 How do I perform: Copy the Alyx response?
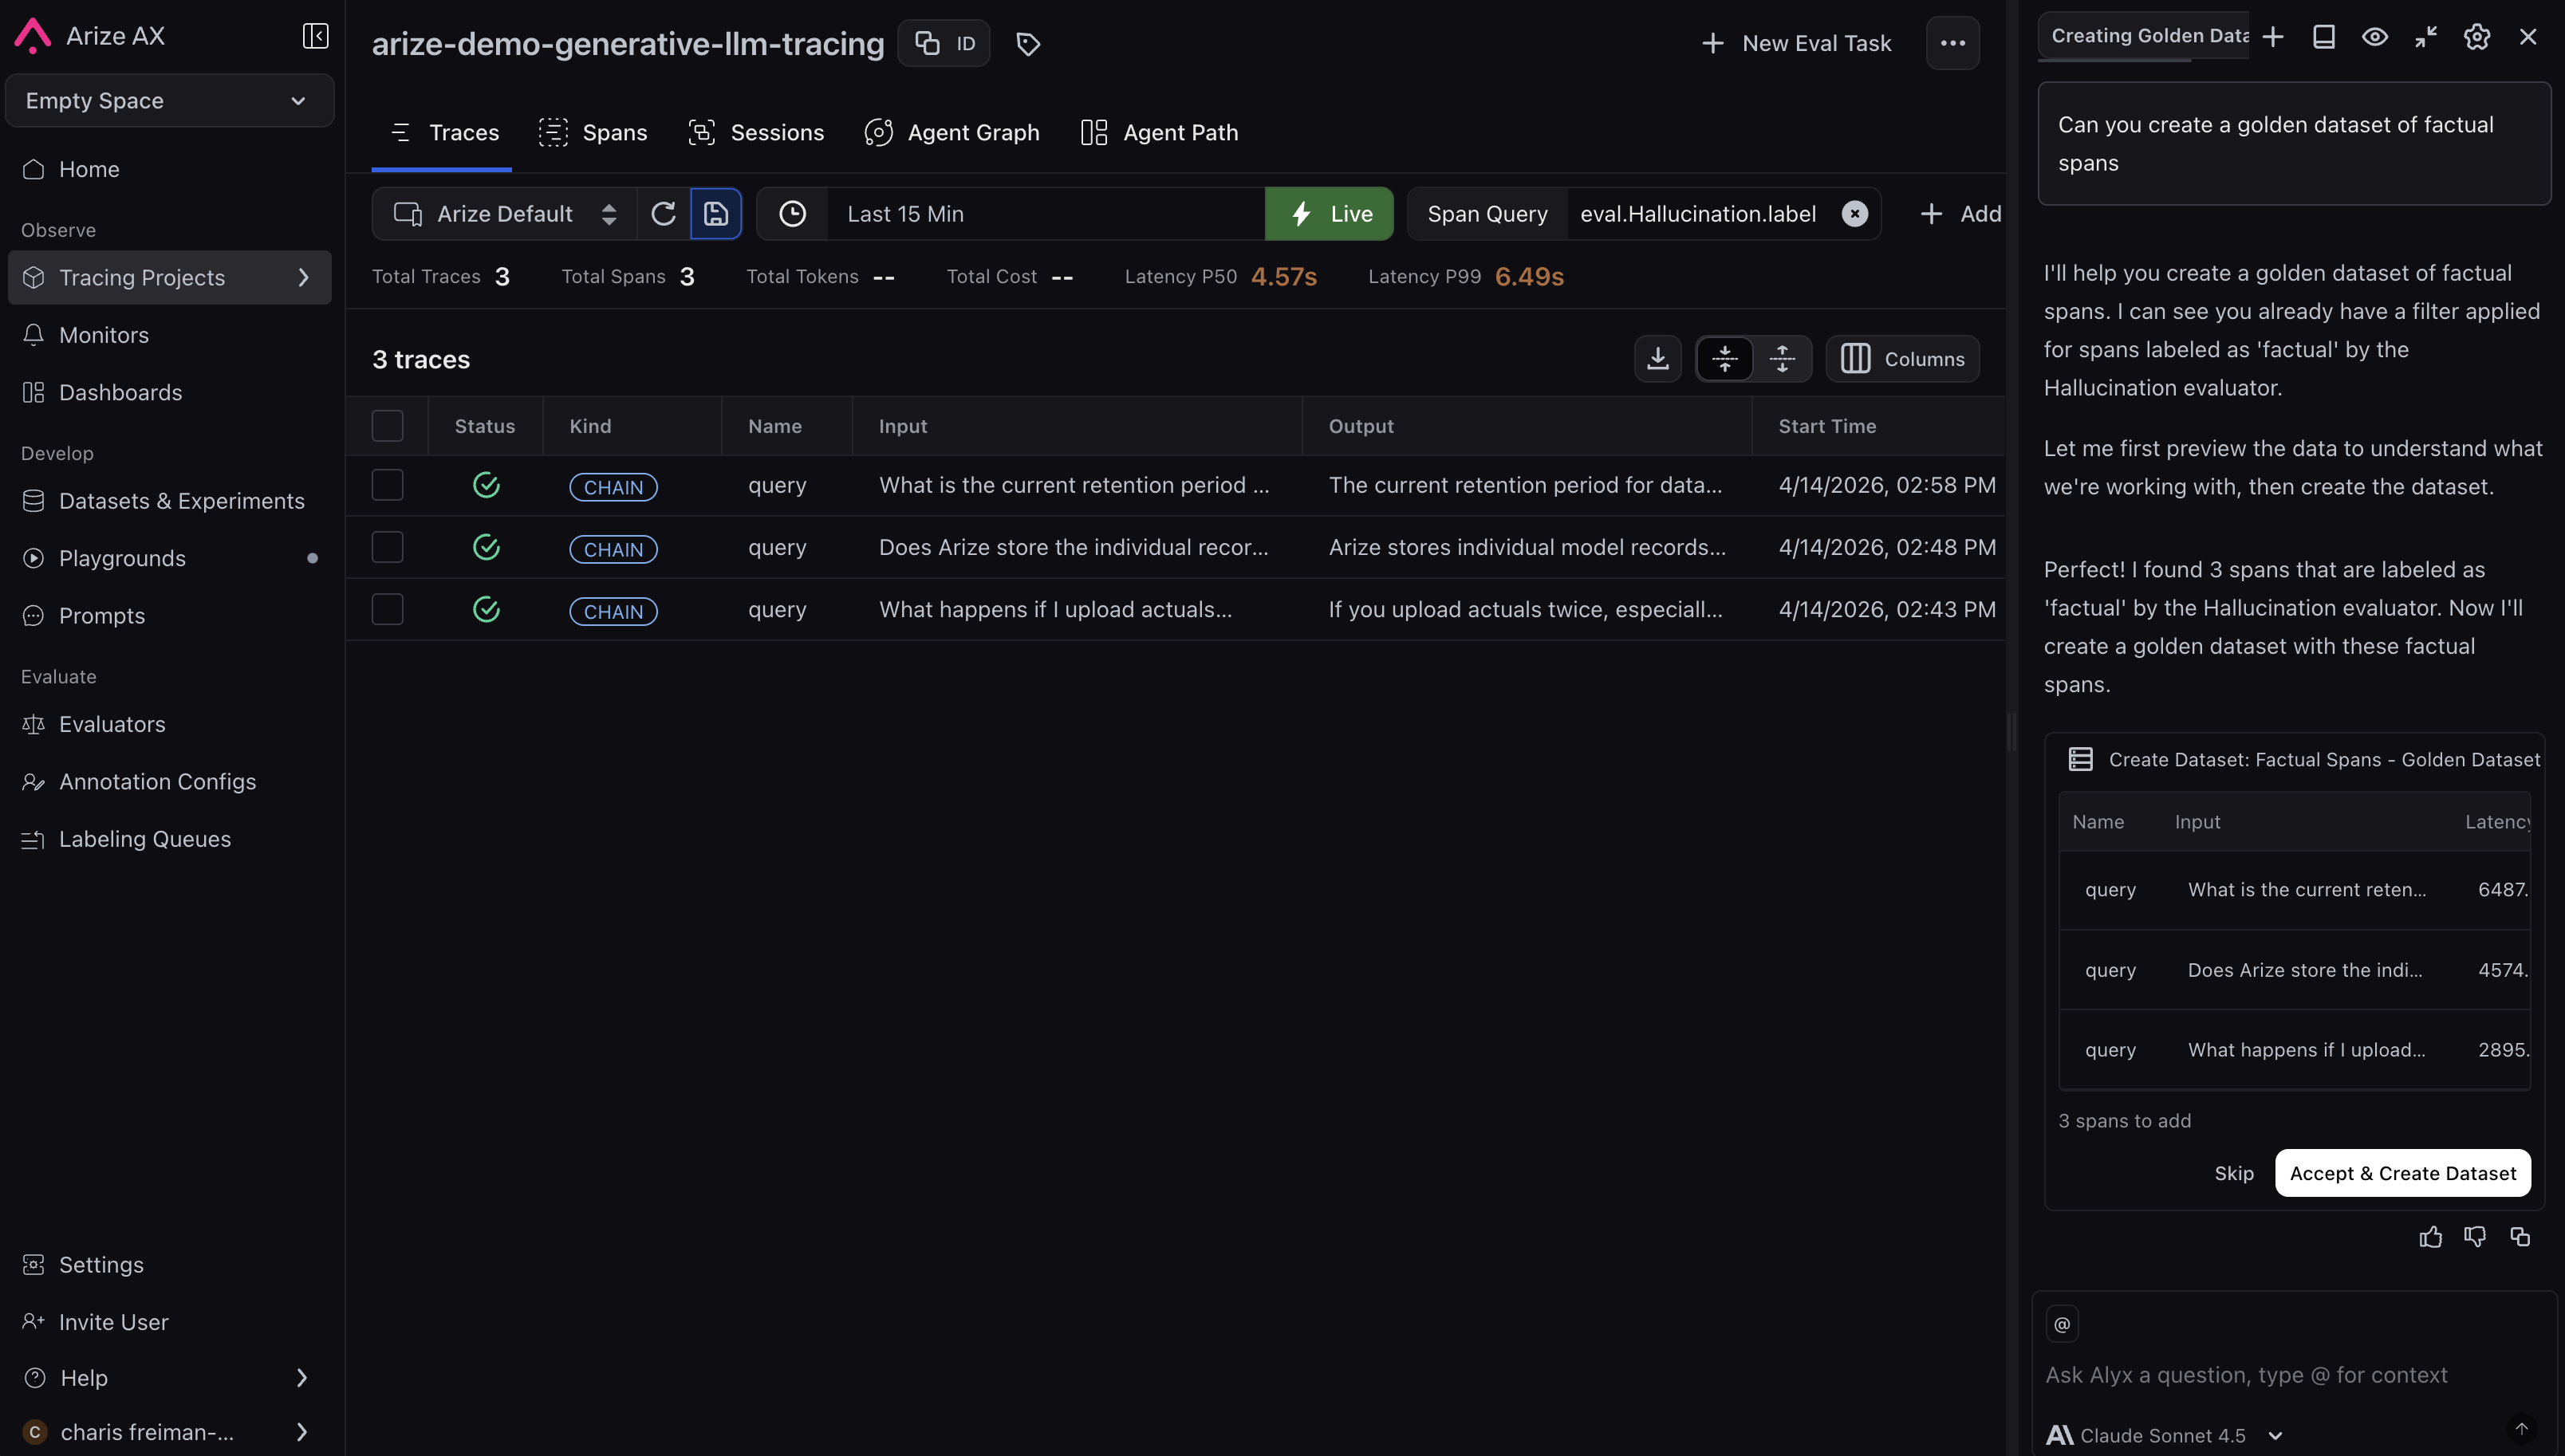pos(2520,1237)
